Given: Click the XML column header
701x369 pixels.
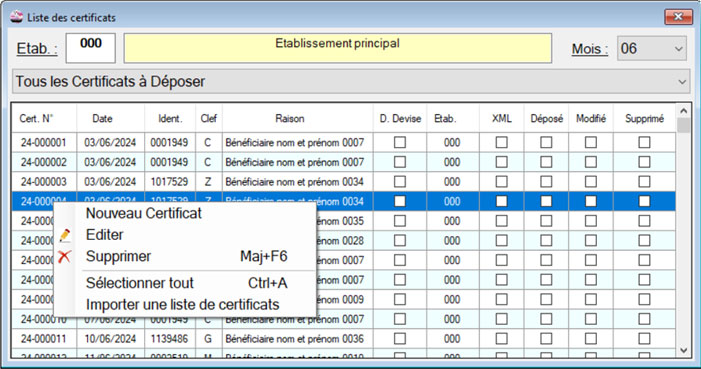Looking at the screenshot, I should pyautogui.click(x=502, y=119).
